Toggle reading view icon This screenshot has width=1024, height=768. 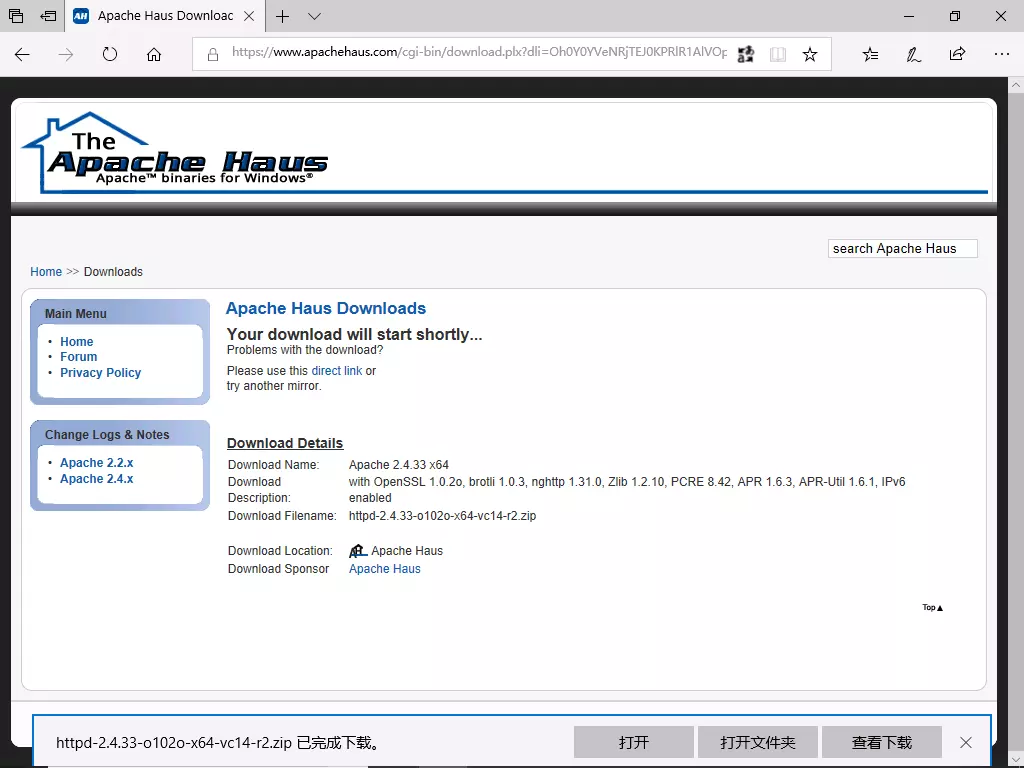[777, 54]
